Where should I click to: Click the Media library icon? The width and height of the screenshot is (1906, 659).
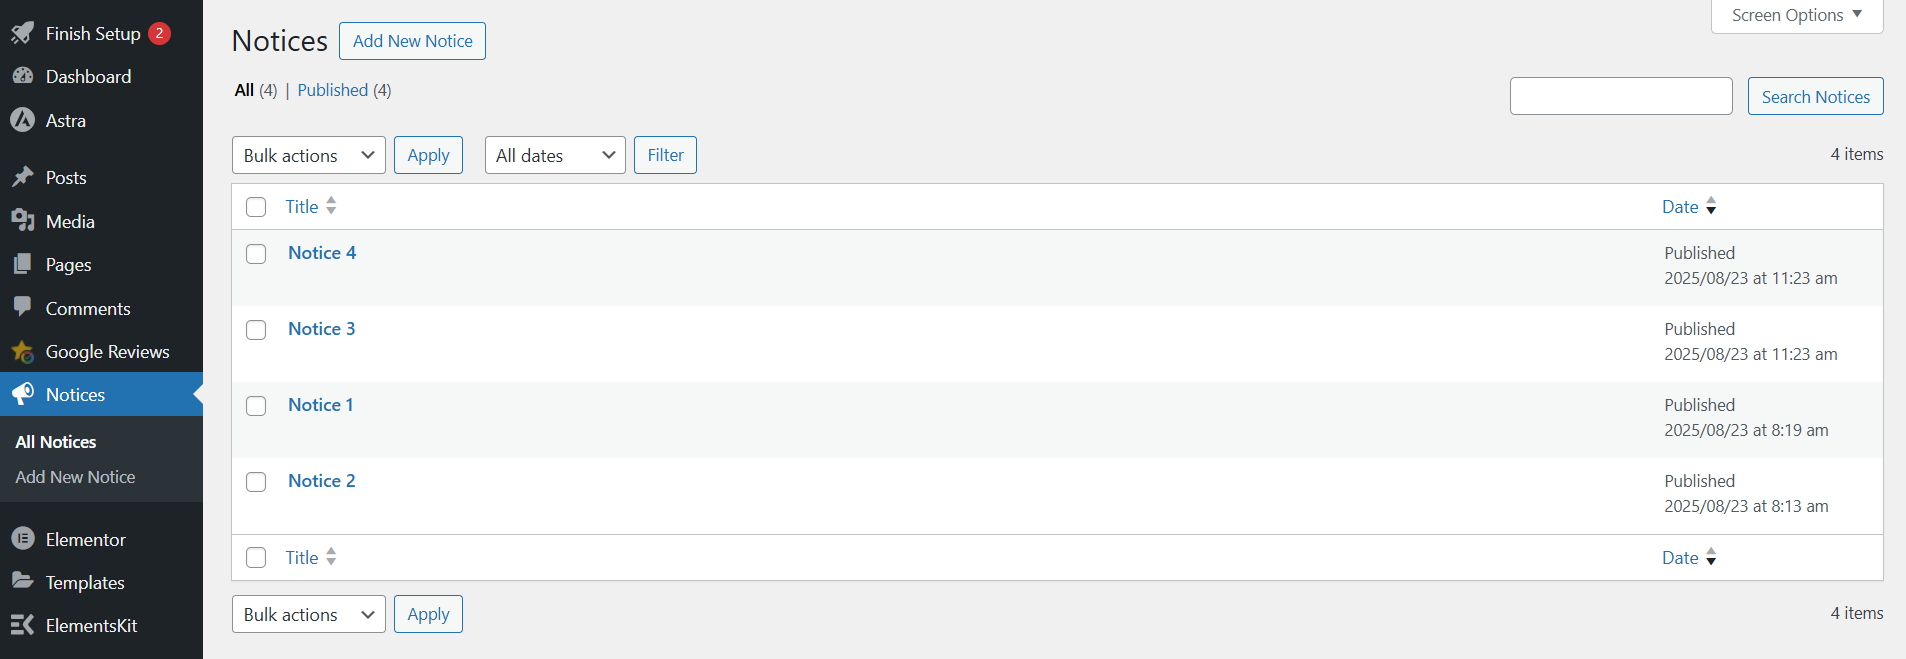coord(22,221)
